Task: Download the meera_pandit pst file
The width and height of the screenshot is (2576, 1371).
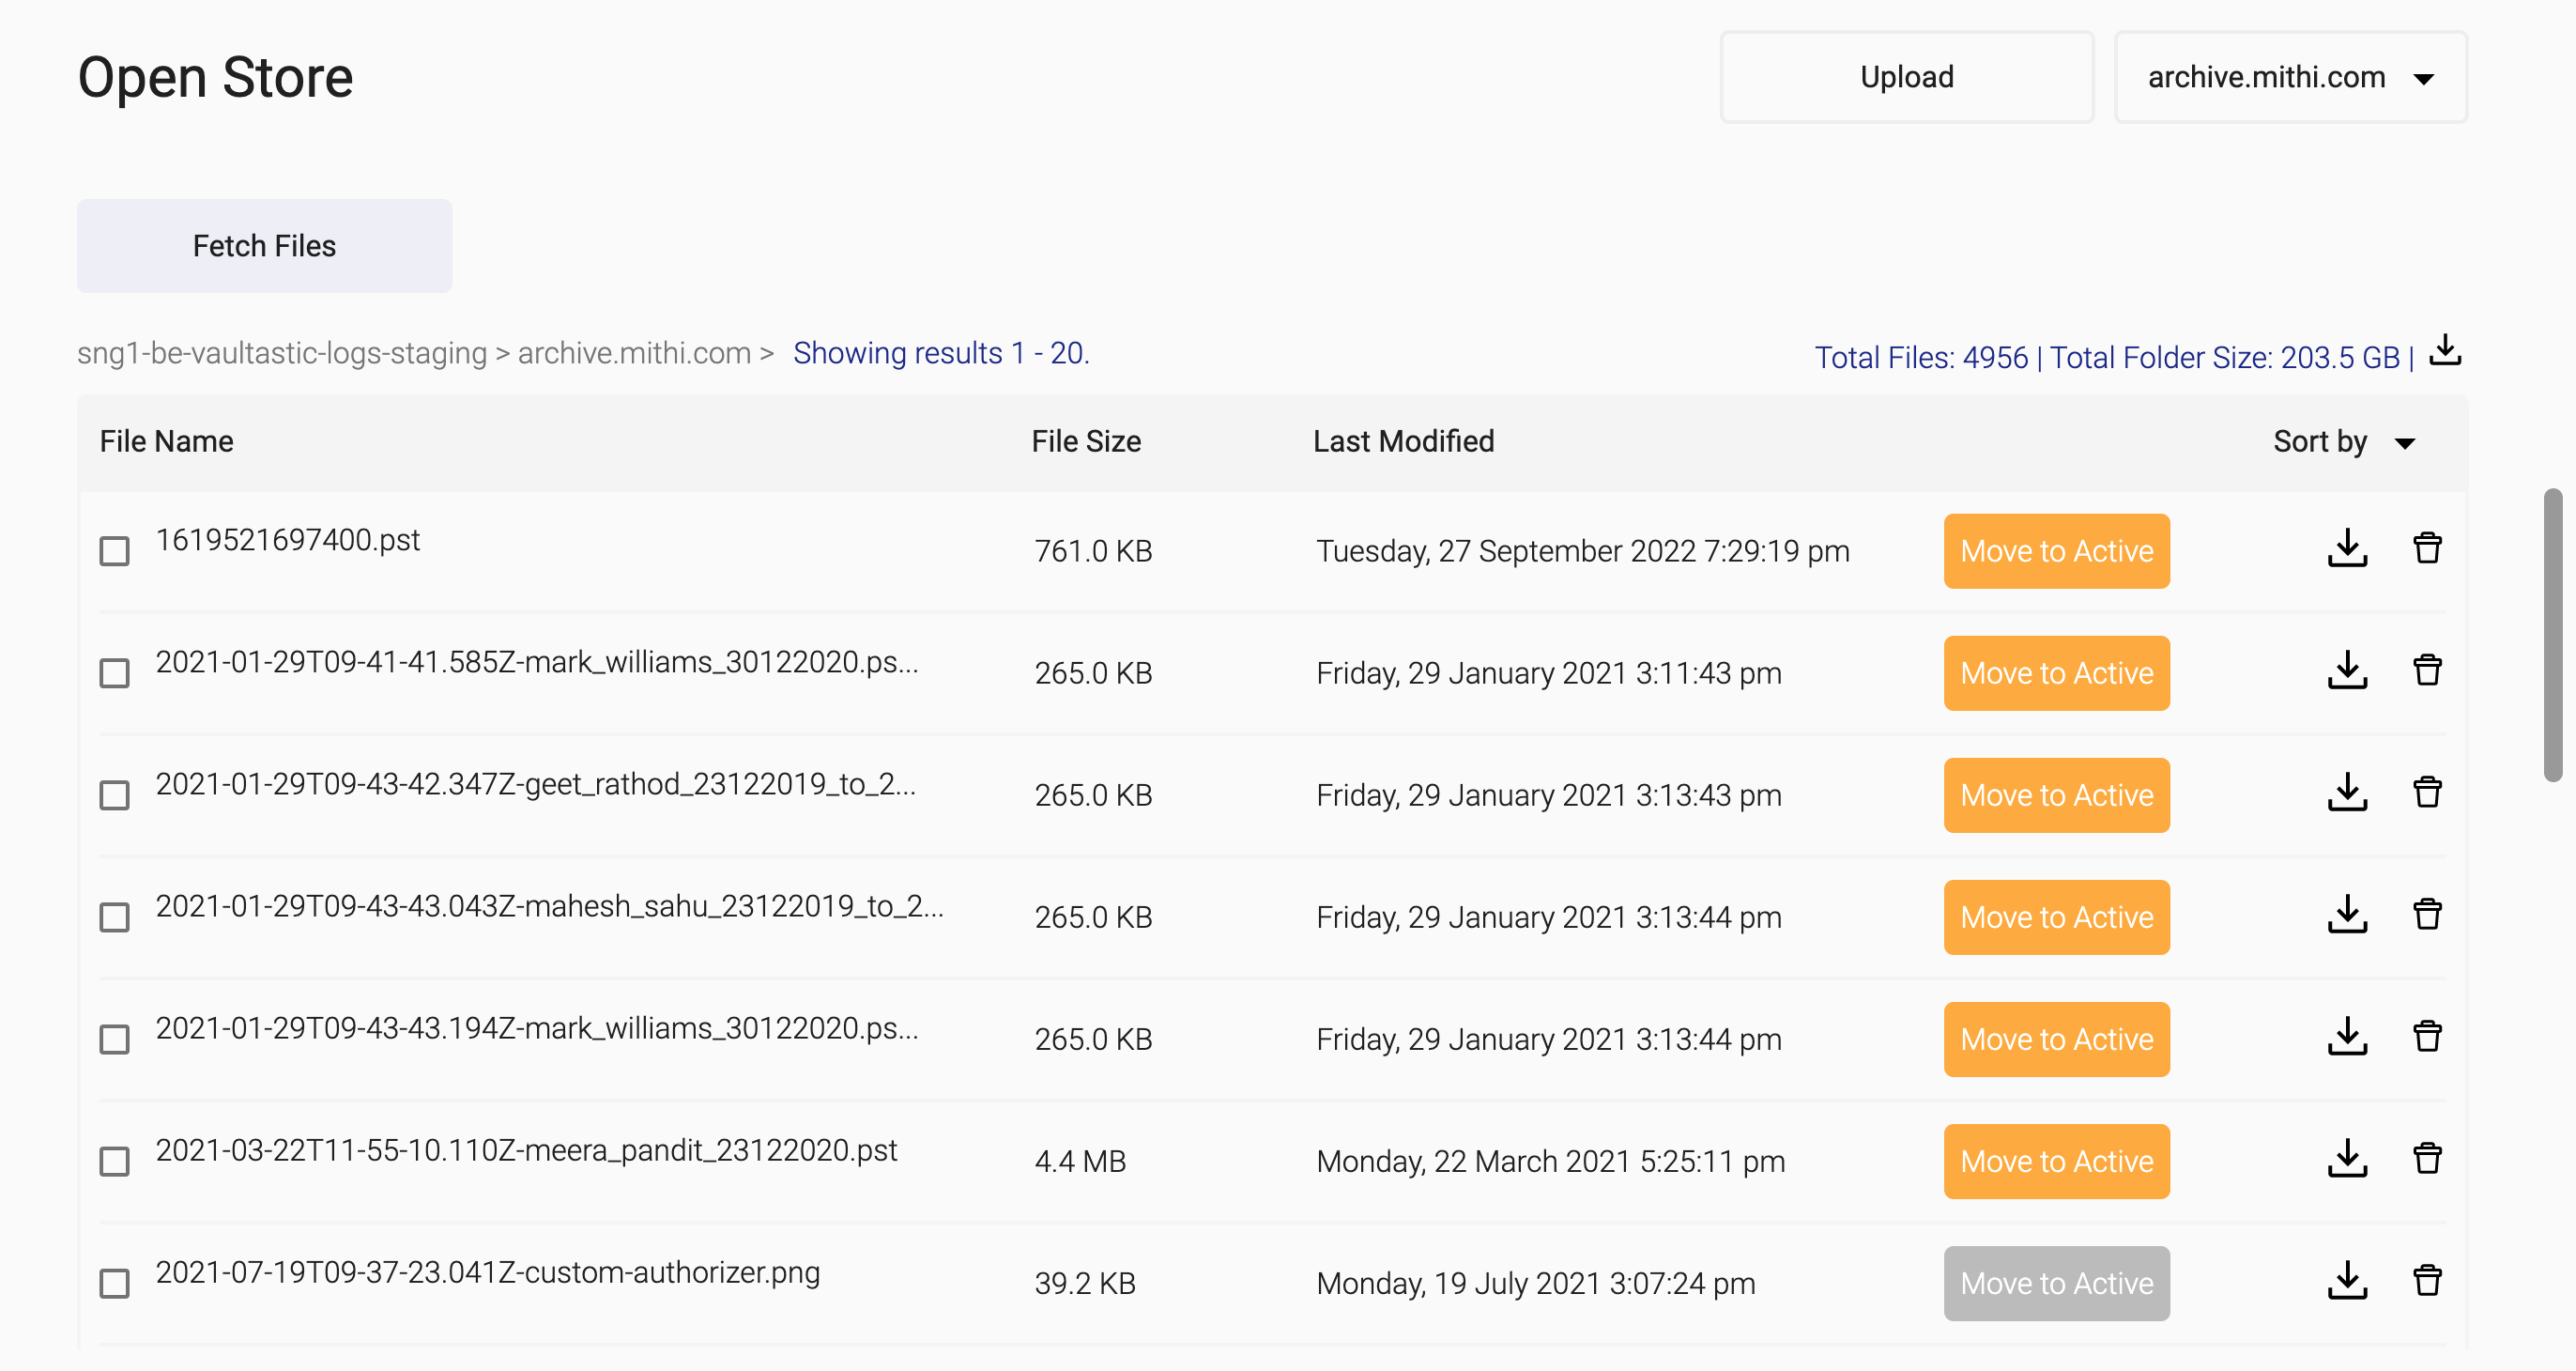Action: coord(2346,1160)
